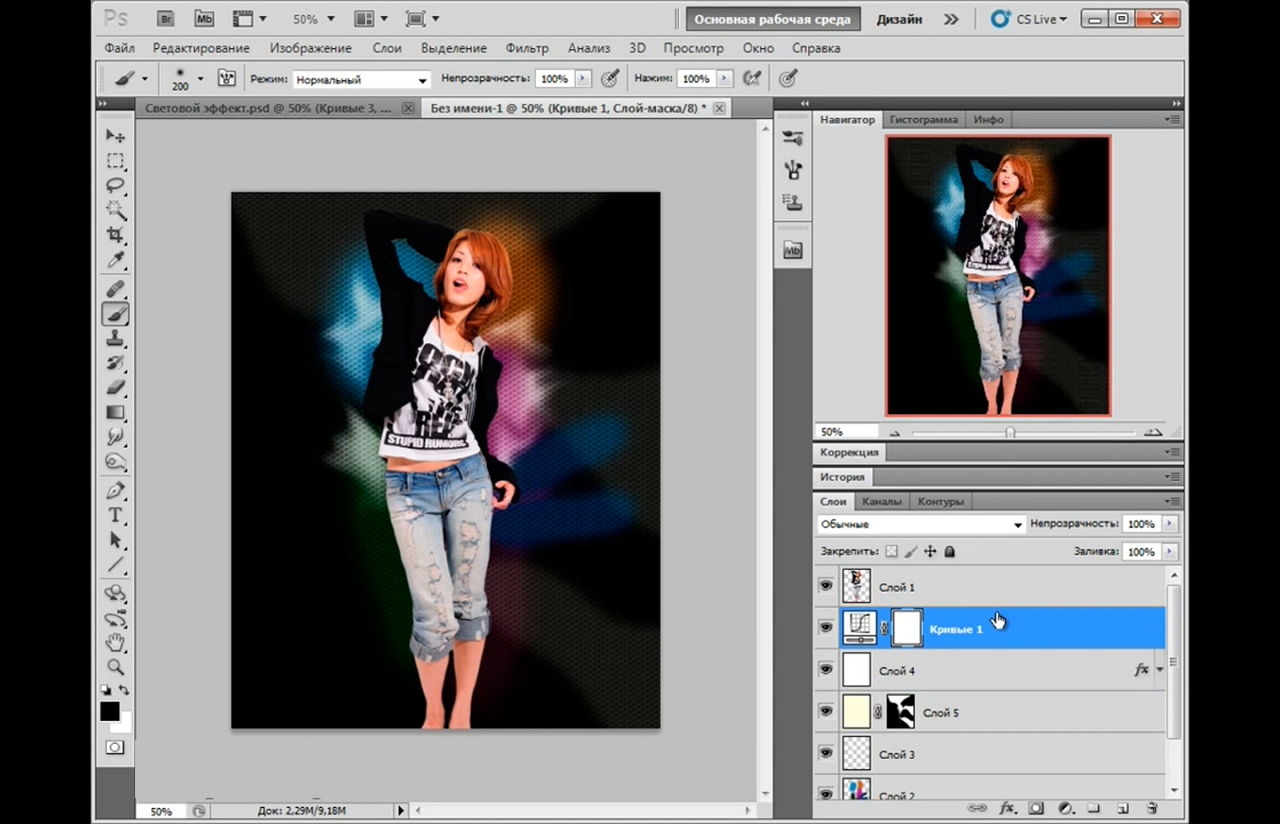Select the Move tool

click(x=116, y=136)
